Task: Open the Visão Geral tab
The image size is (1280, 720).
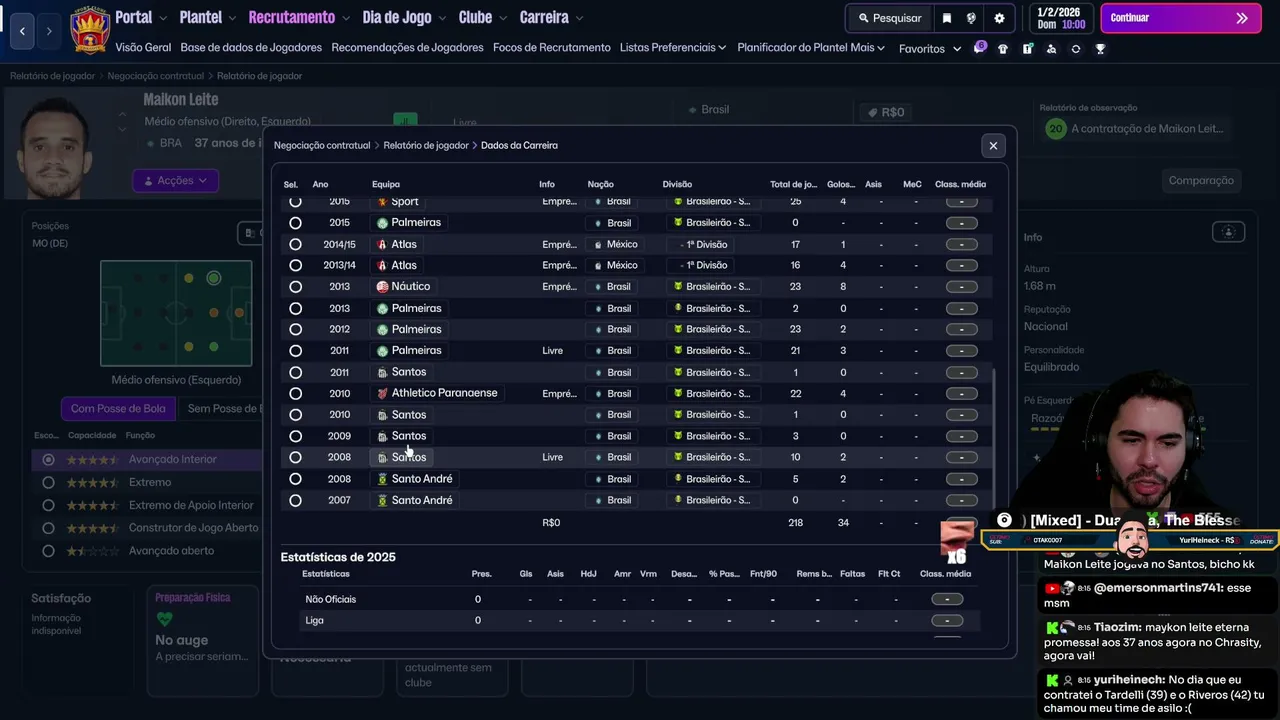Action: tap(143, 48)
